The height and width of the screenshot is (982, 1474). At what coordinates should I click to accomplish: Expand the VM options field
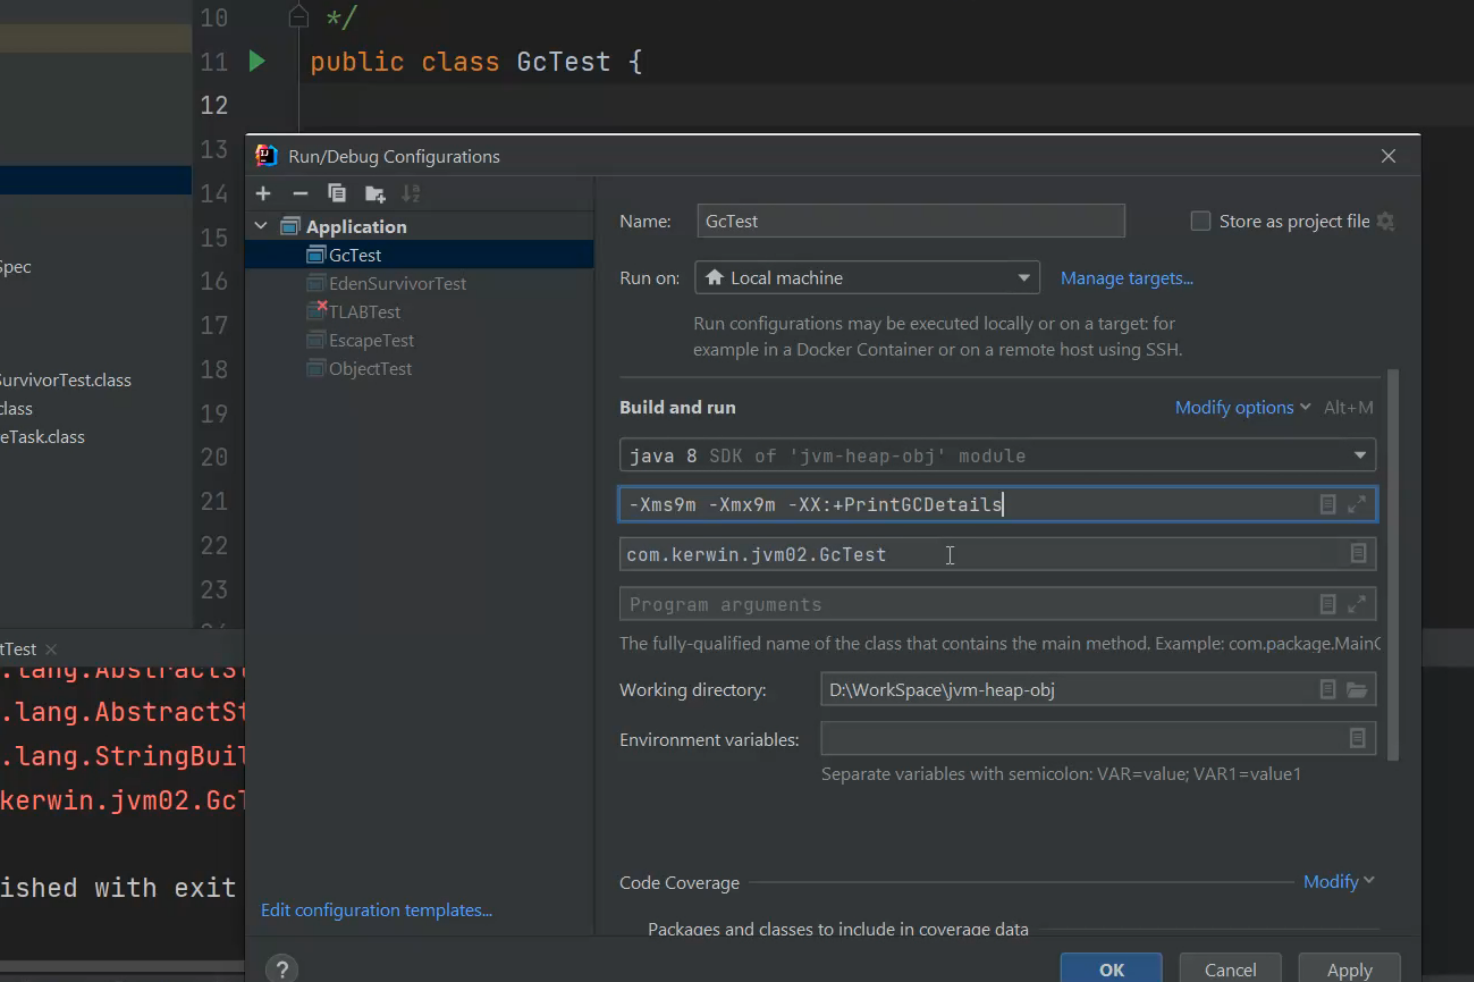[1357, 505]
